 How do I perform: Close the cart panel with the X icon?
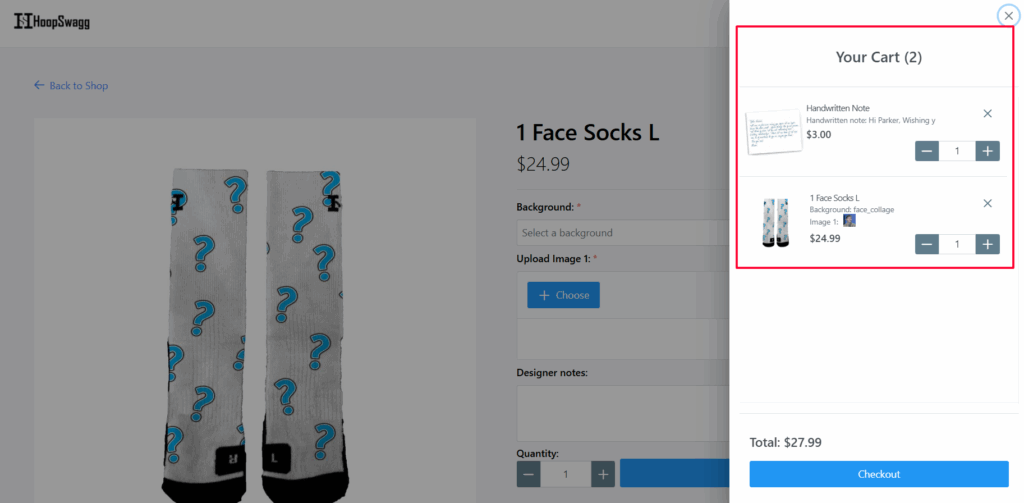(x=1008, y=15)
